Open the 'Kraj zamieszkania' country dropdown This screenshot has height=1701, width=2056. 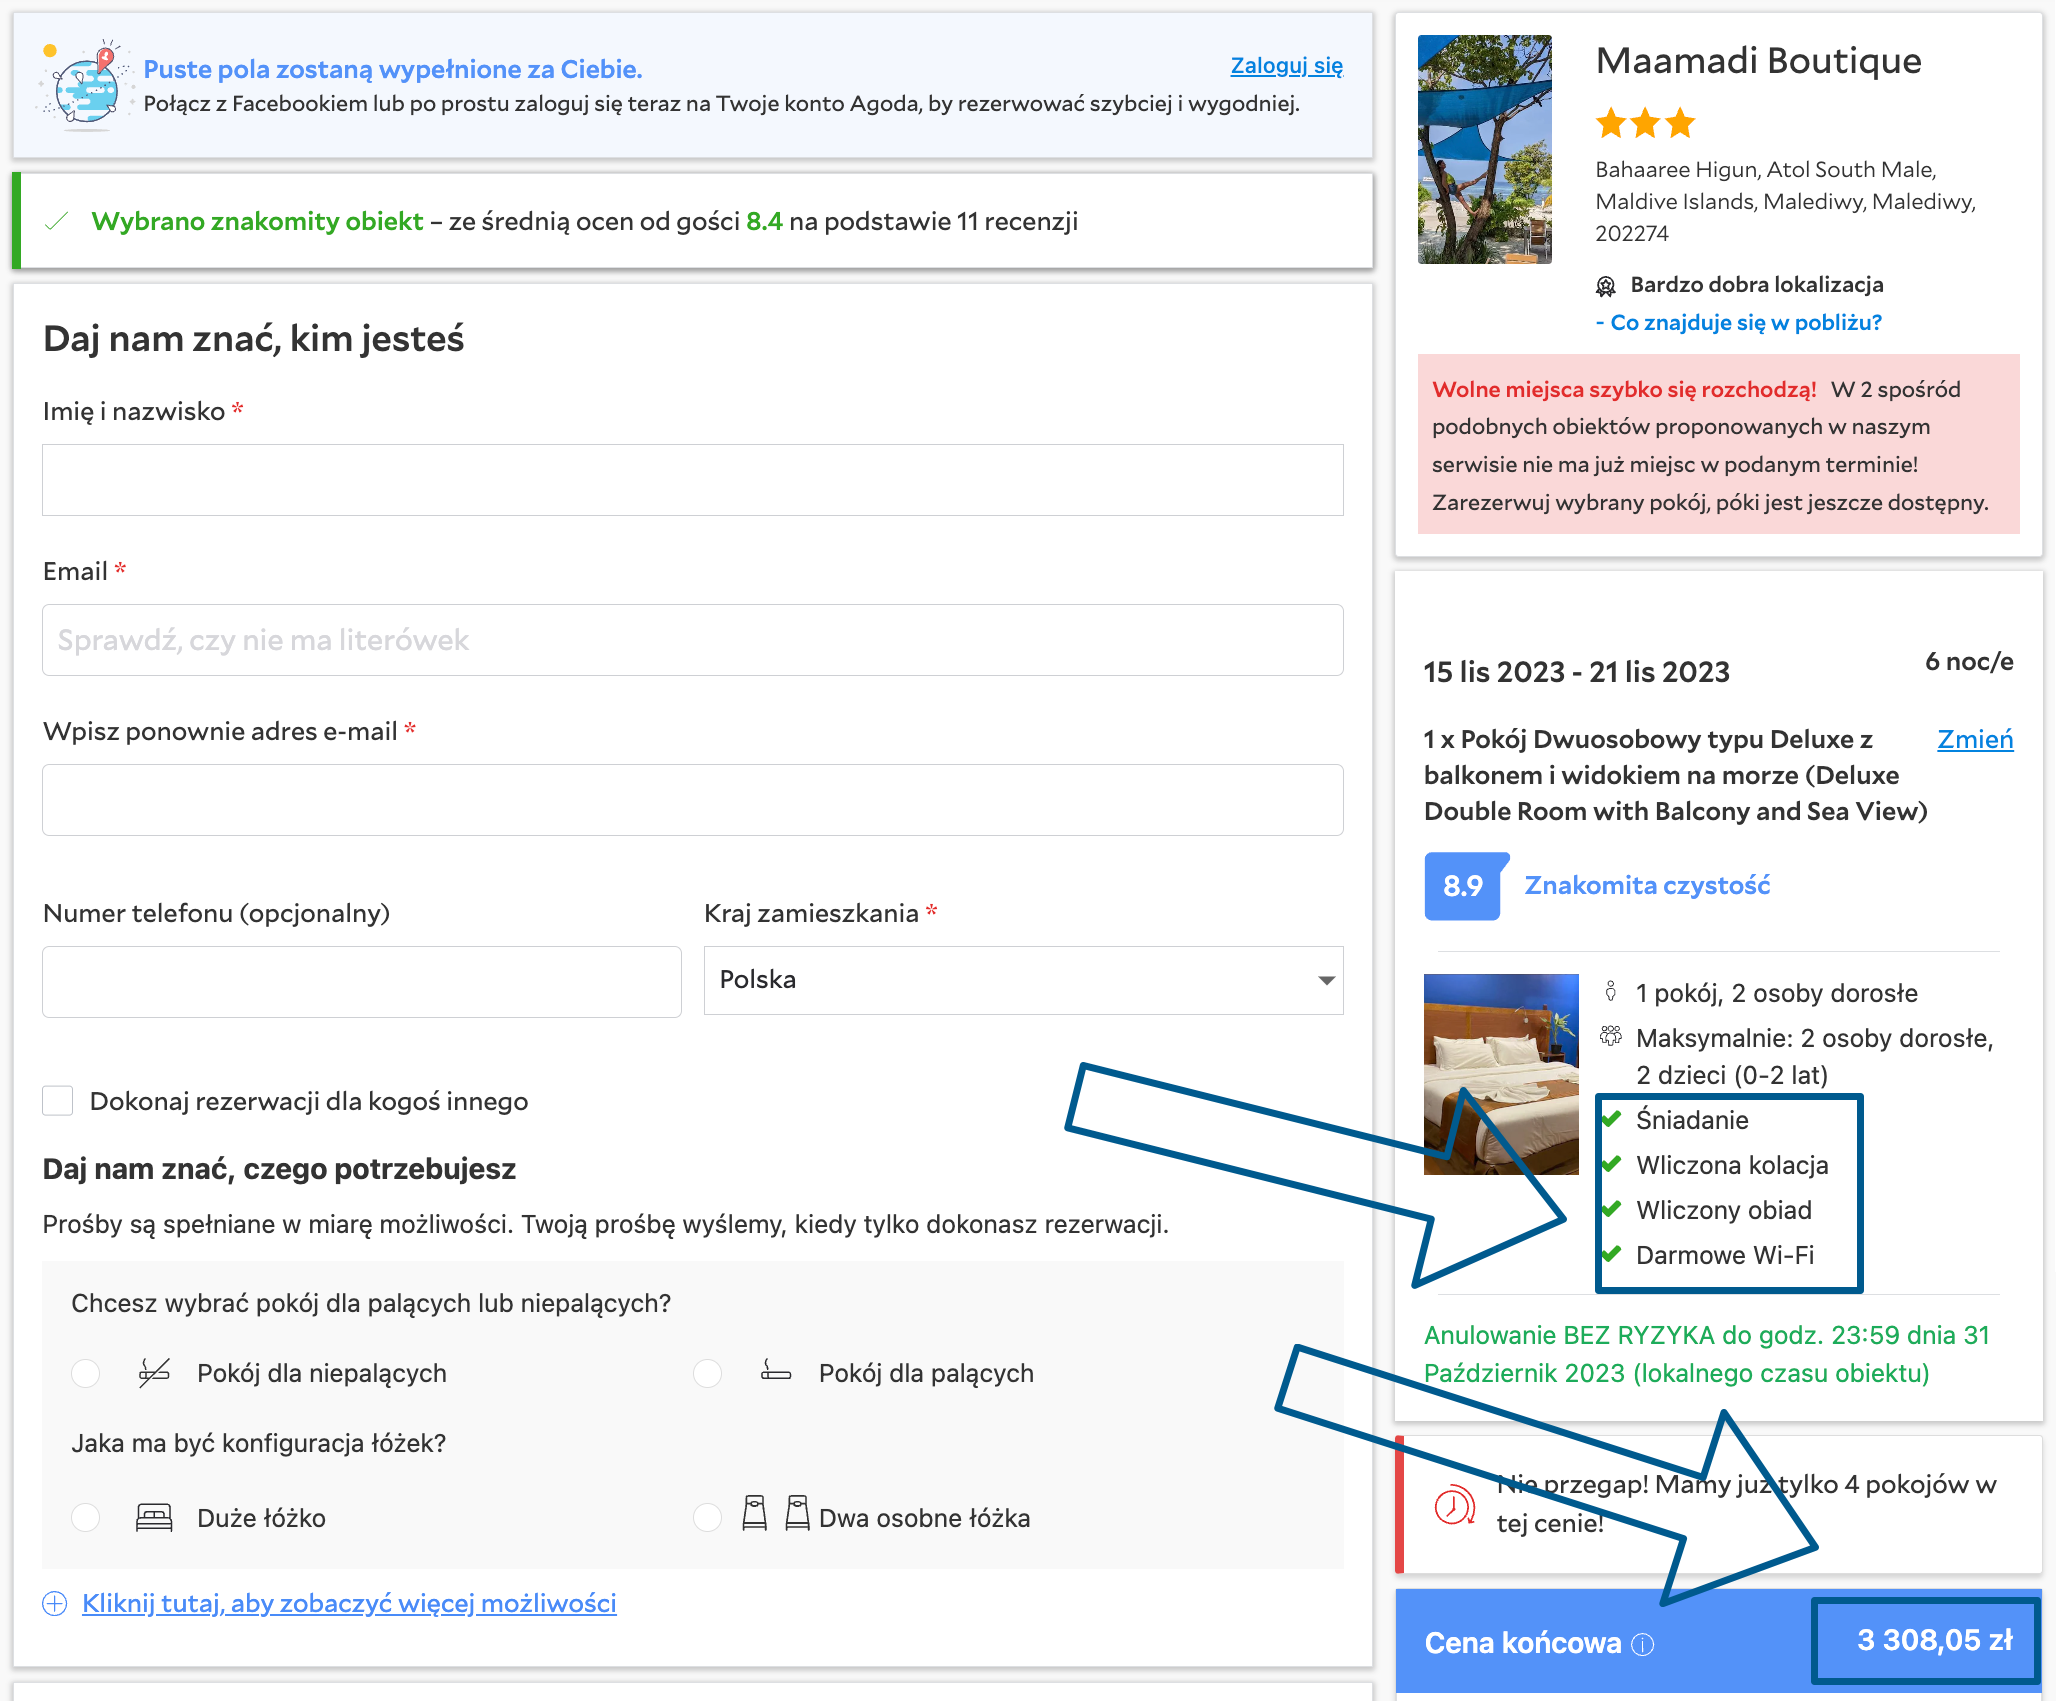(x=1023, y=980)
